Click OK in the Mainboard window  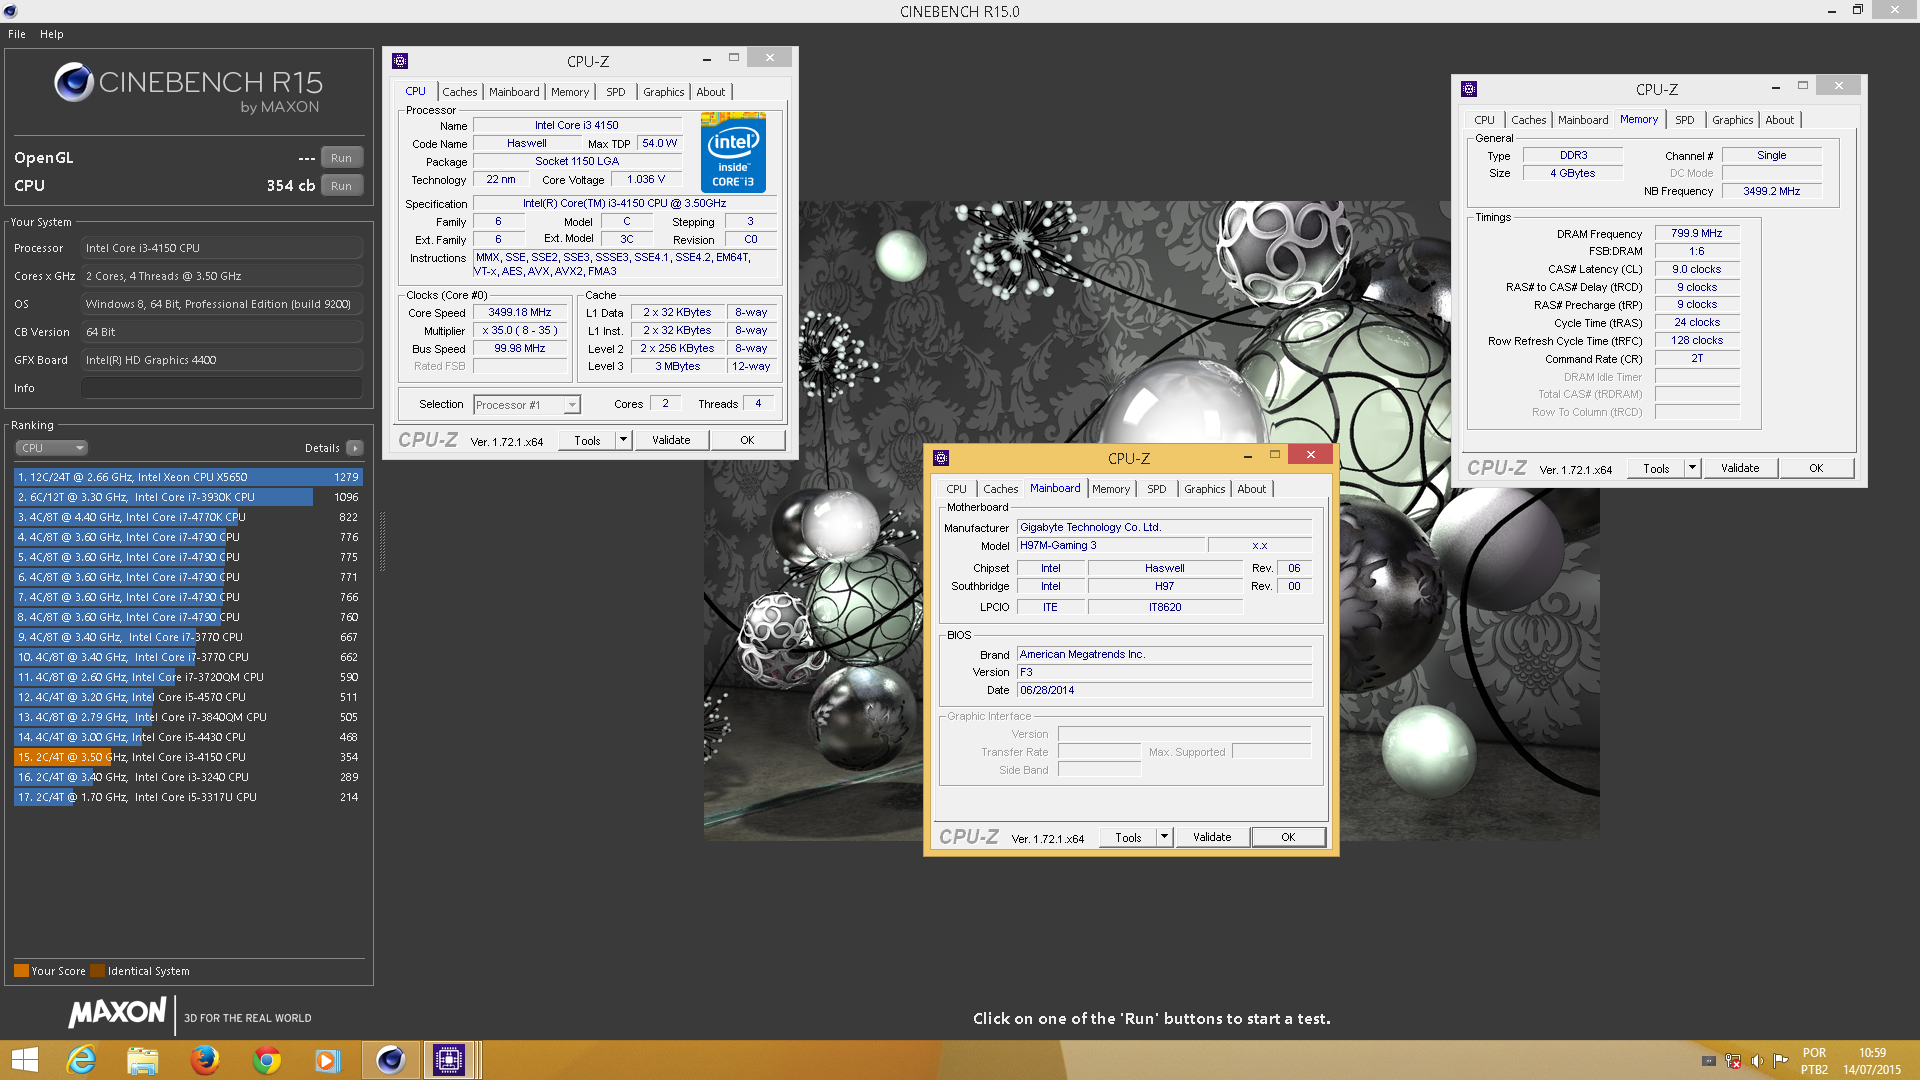click(1288, 837)
